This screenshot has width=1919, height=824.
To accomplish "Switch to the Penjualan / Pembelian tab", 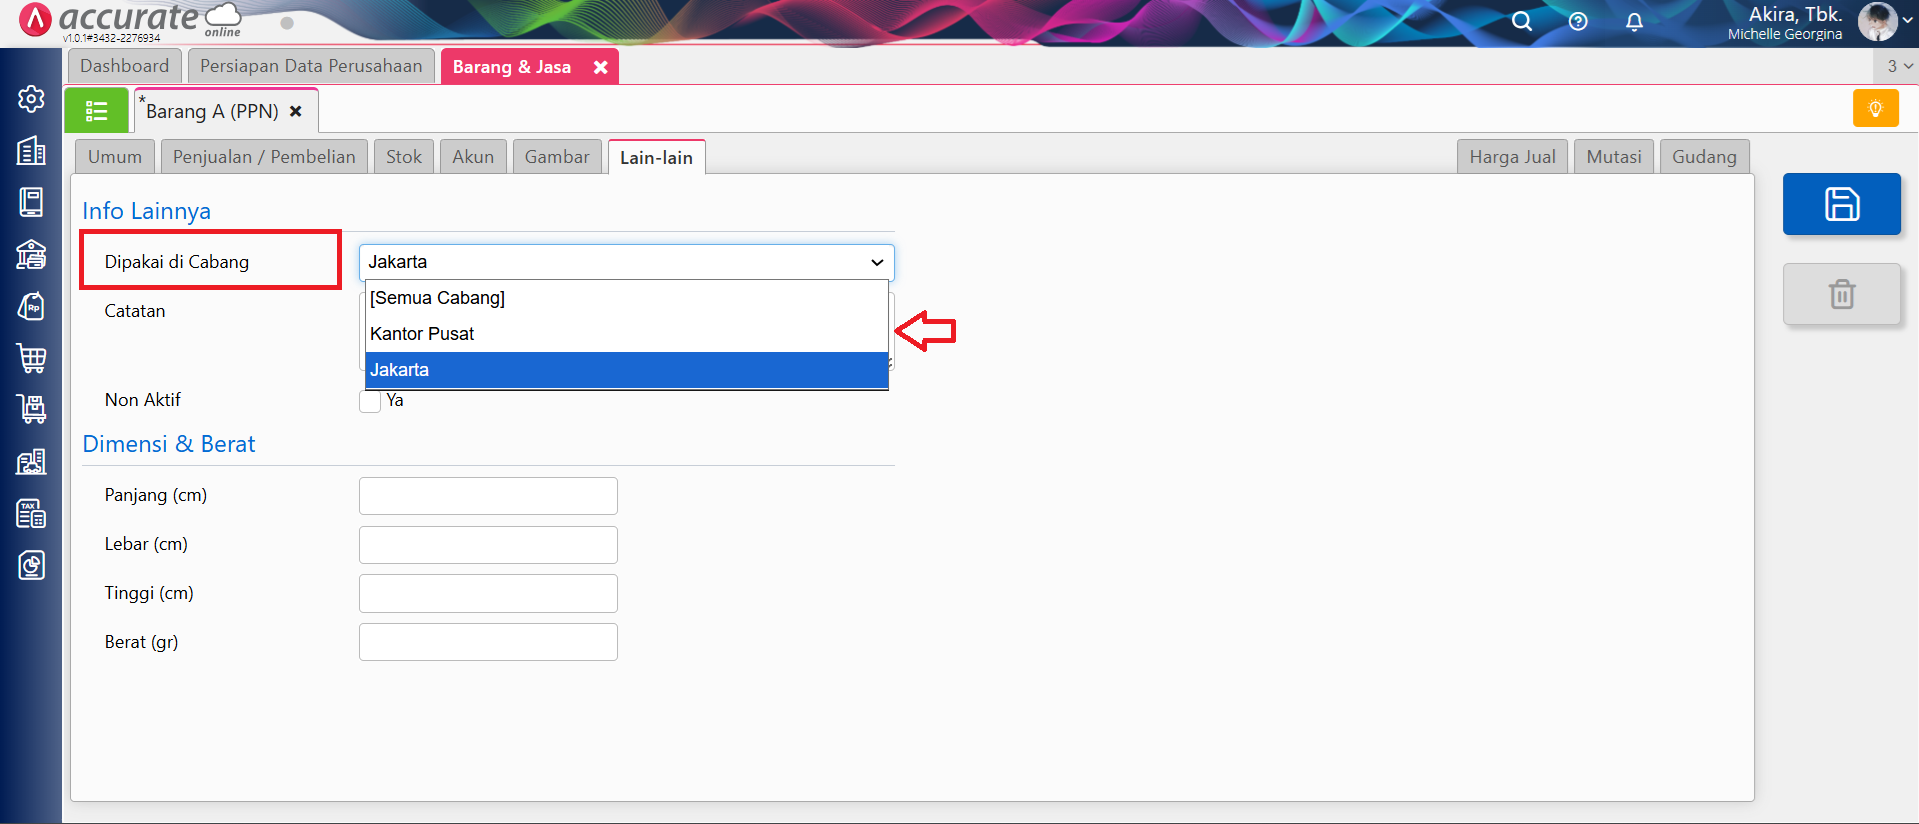I will [x=264, y=157].
